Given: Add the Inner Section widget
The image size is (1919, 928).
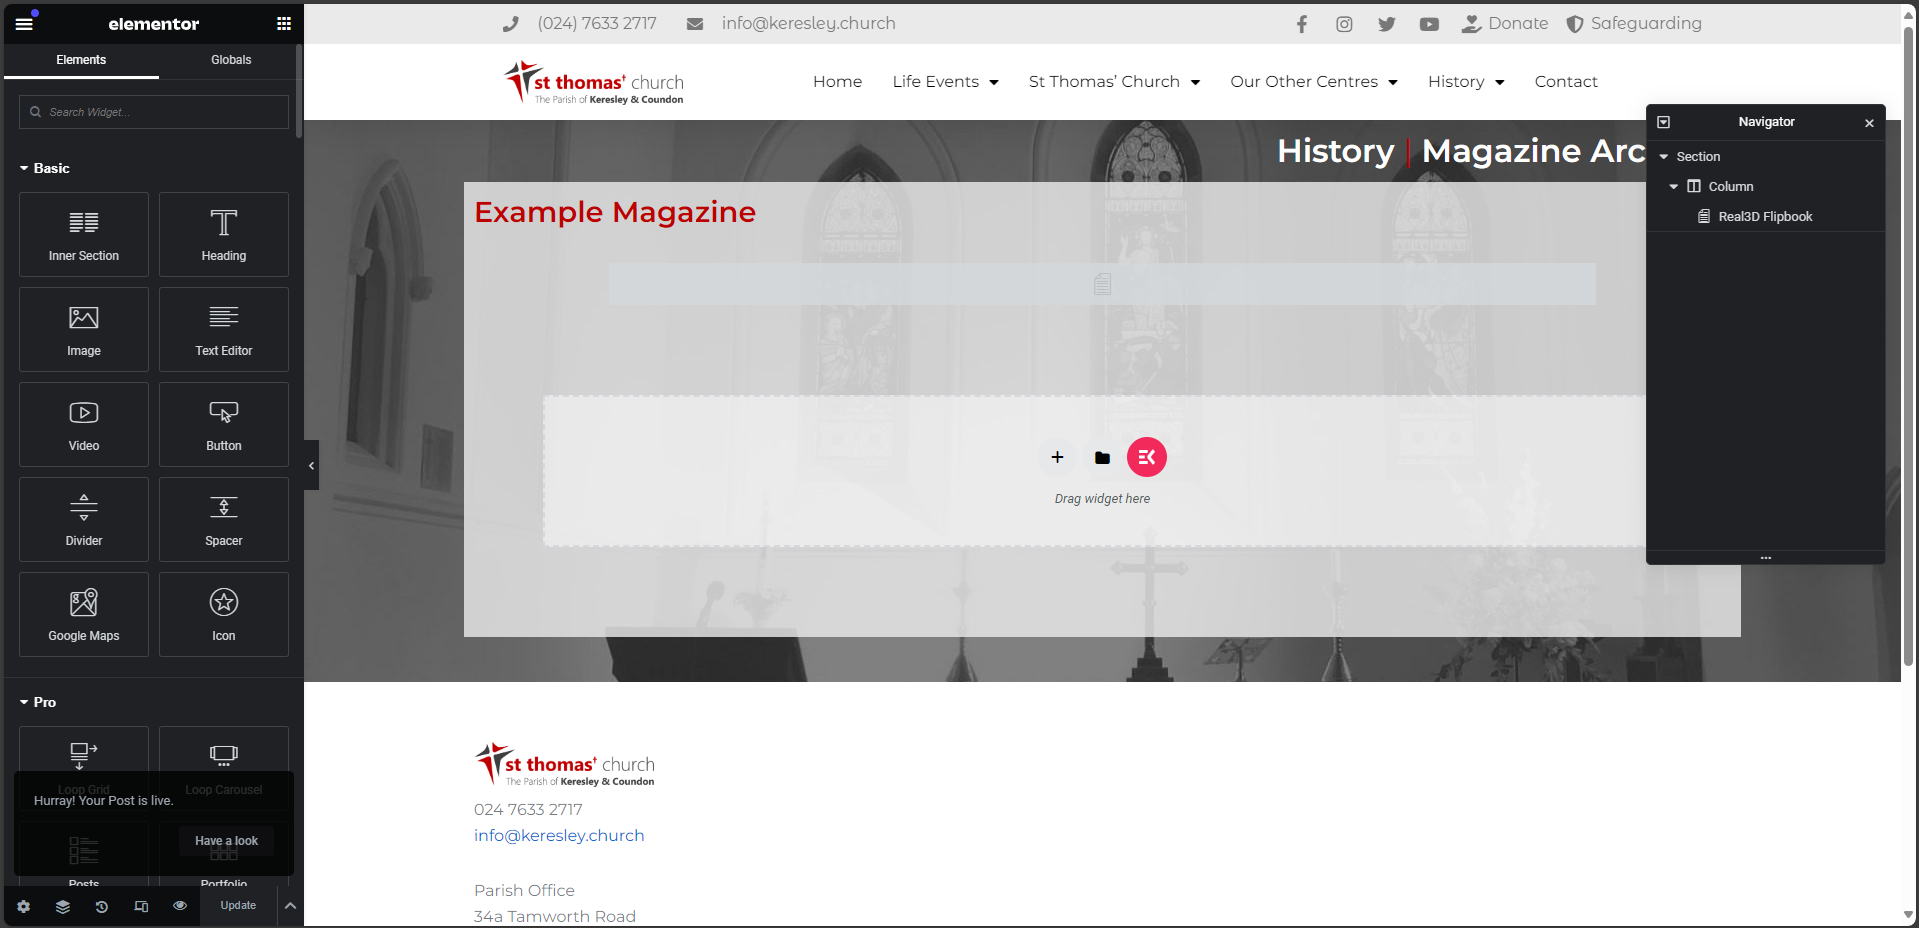Looking at the screenshot, I should pos(84,235).
